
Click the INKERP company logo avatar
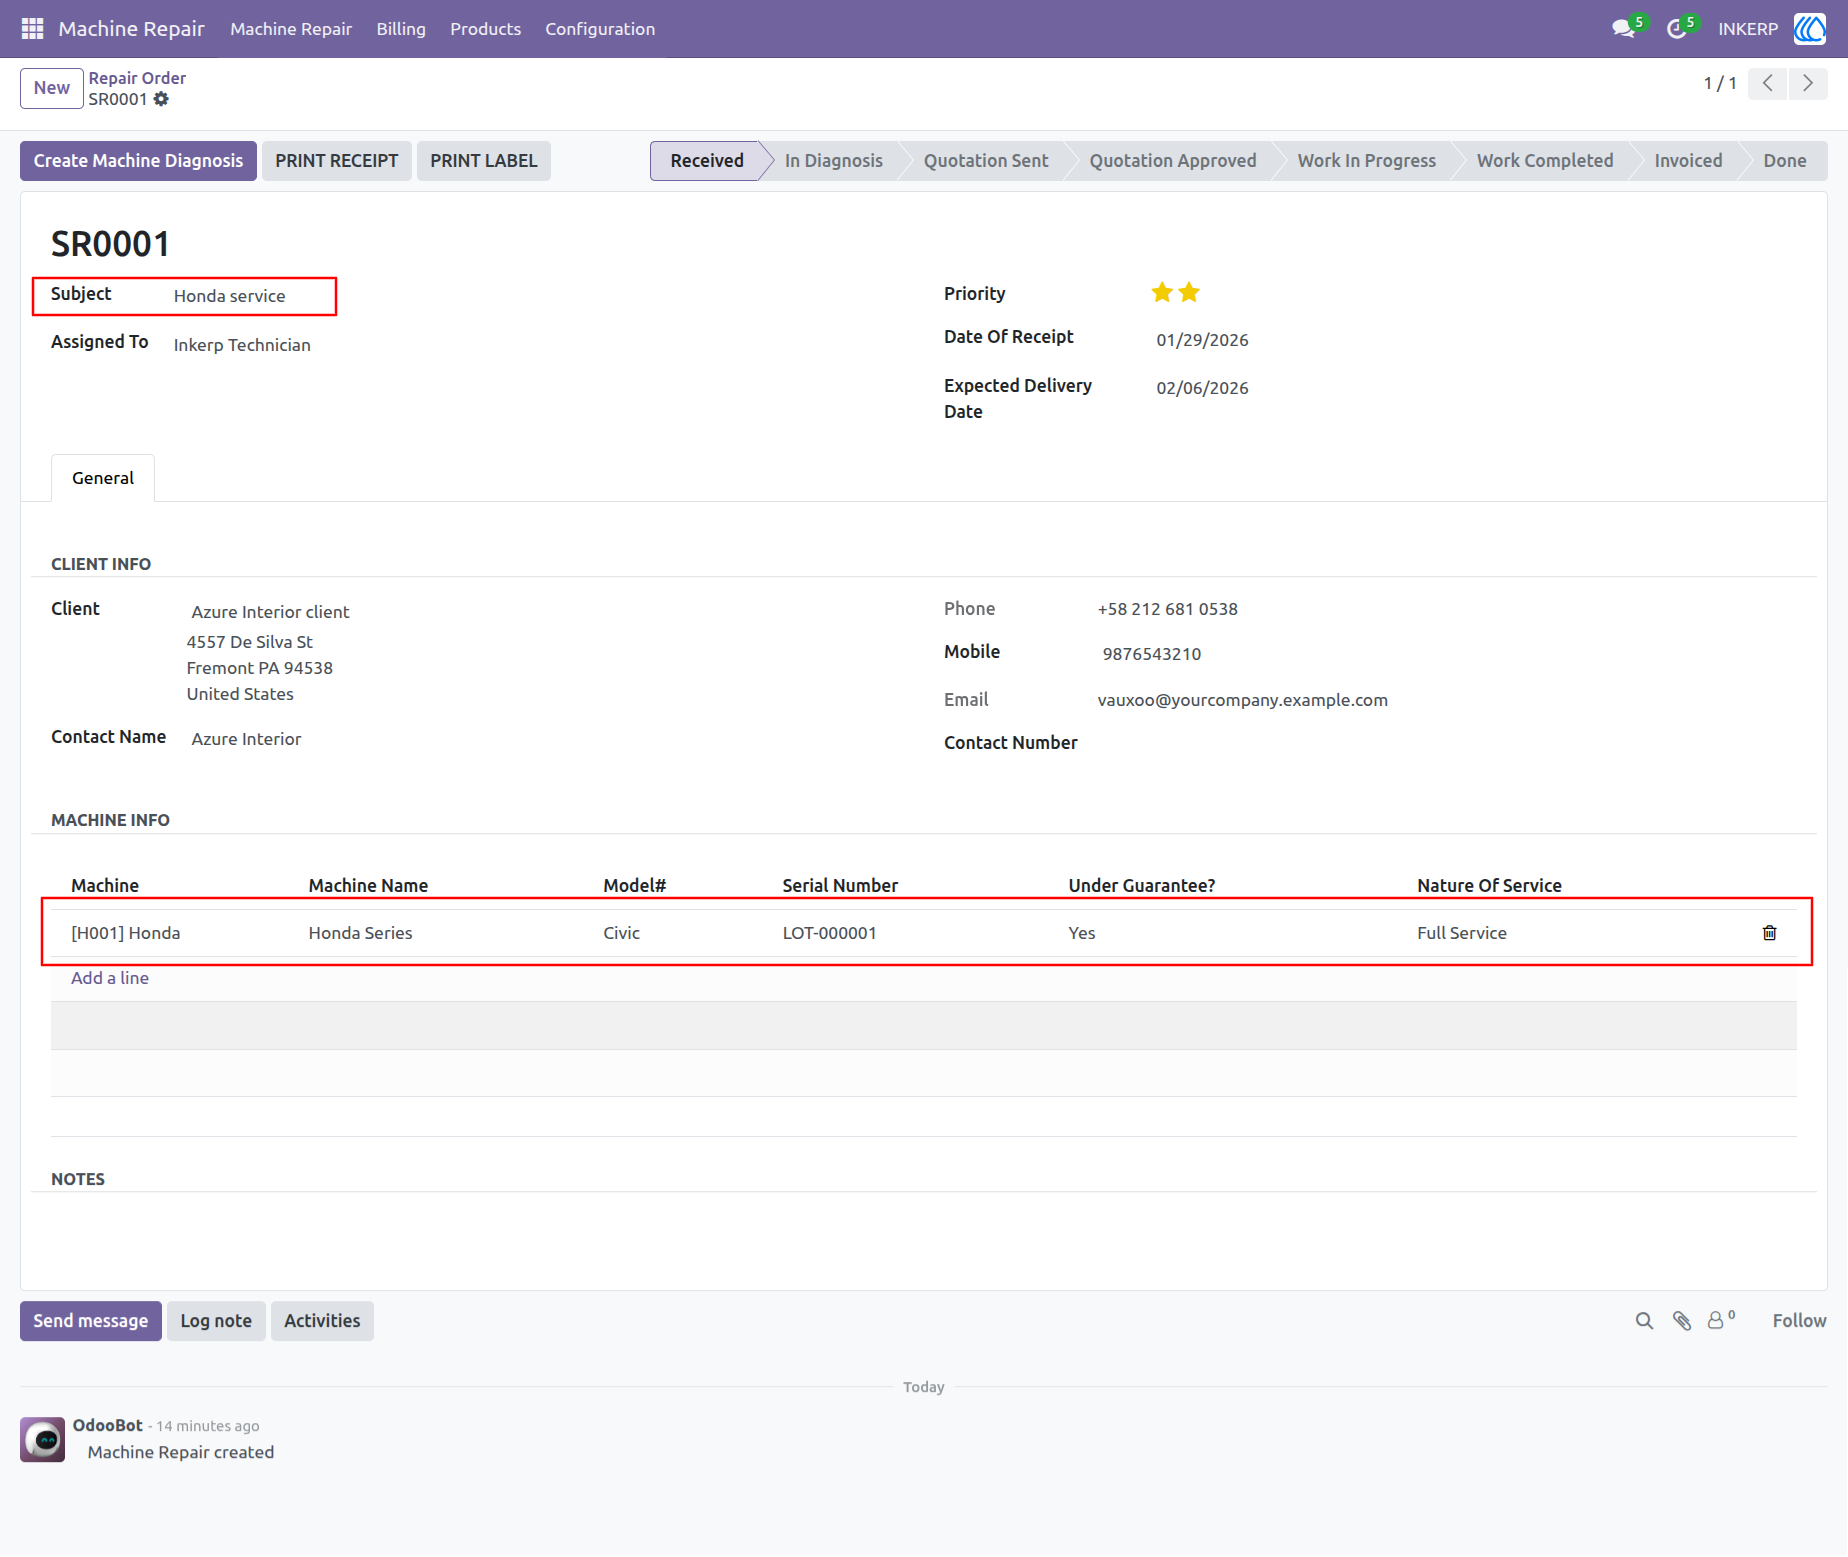click(x=1810, y=29)
